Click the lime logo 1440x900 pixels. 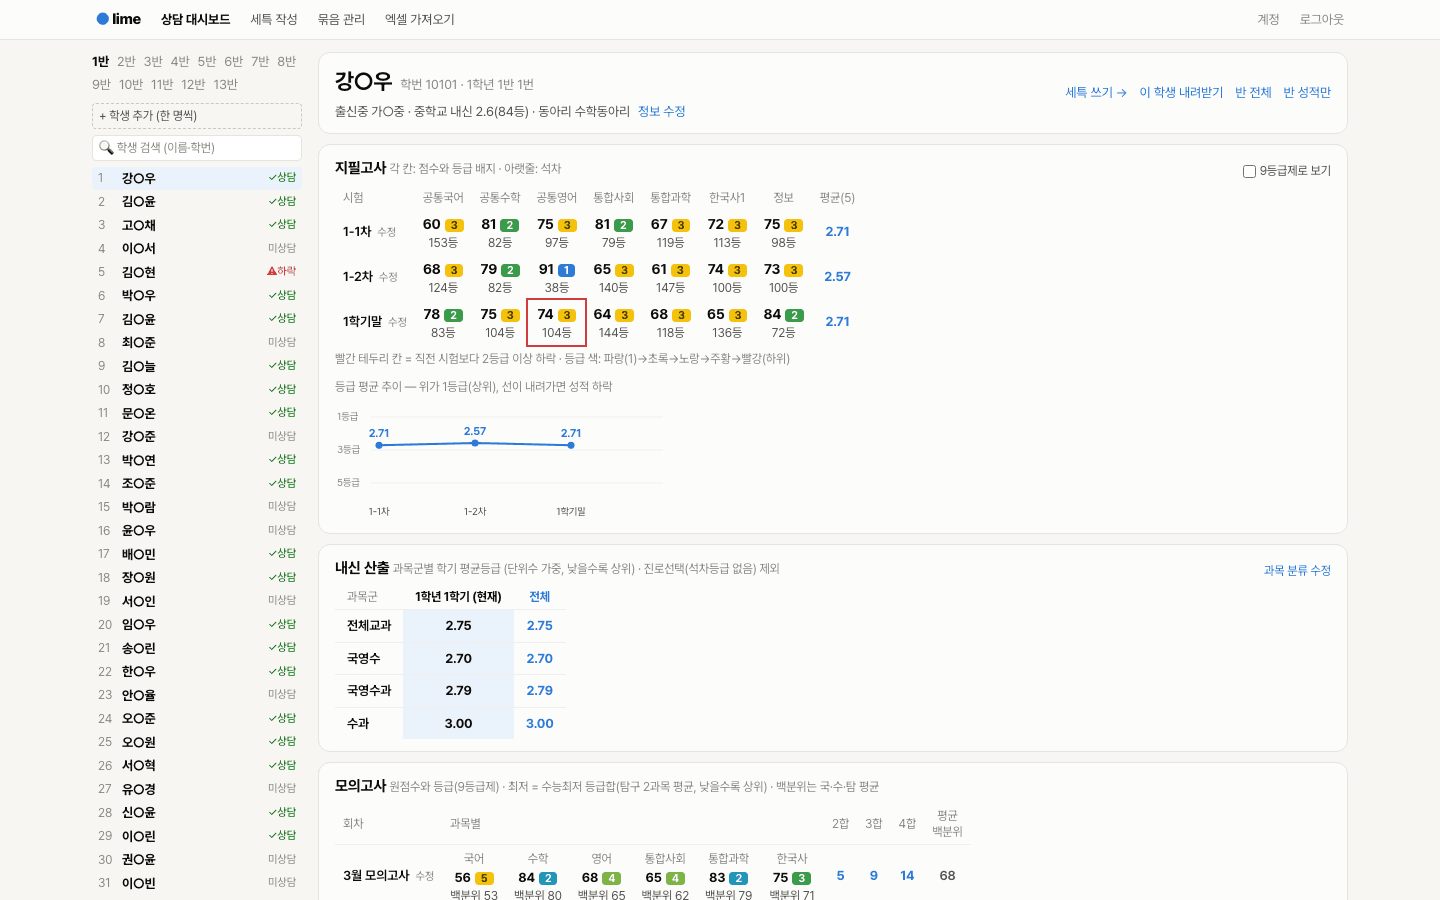[x=118, y=19]
